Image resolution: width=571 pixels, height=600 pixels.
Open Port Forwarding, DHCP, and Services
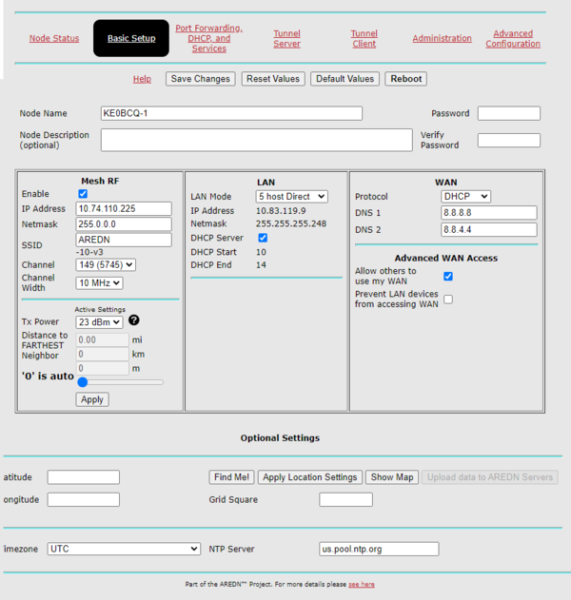[x=209, y=38]
